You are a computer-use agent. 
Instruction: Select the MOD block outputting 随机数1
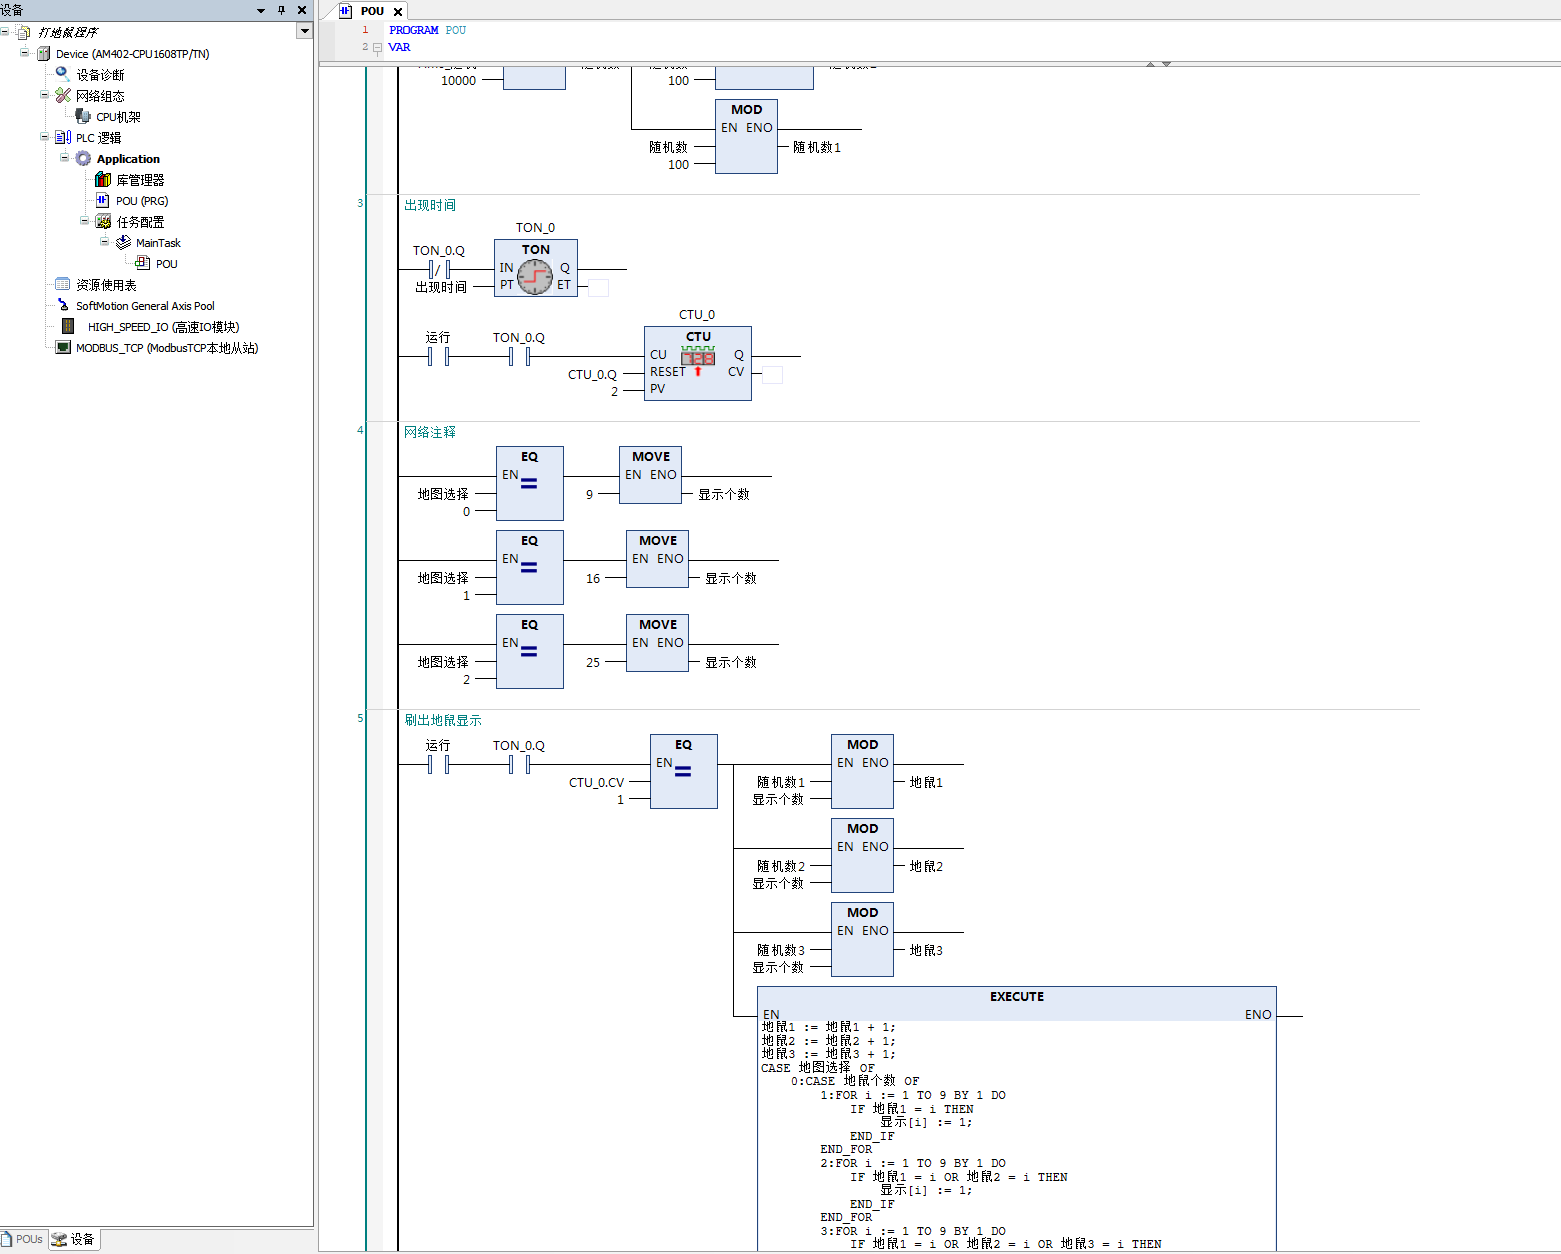click(746, 136)
